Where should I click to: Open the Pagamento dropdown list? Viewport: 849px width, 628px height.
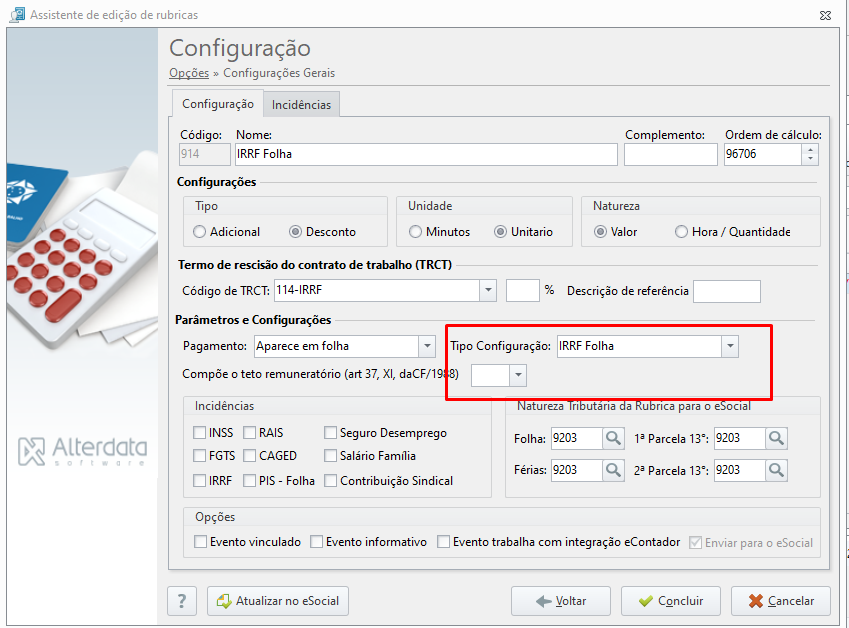(x=427, y=346)
